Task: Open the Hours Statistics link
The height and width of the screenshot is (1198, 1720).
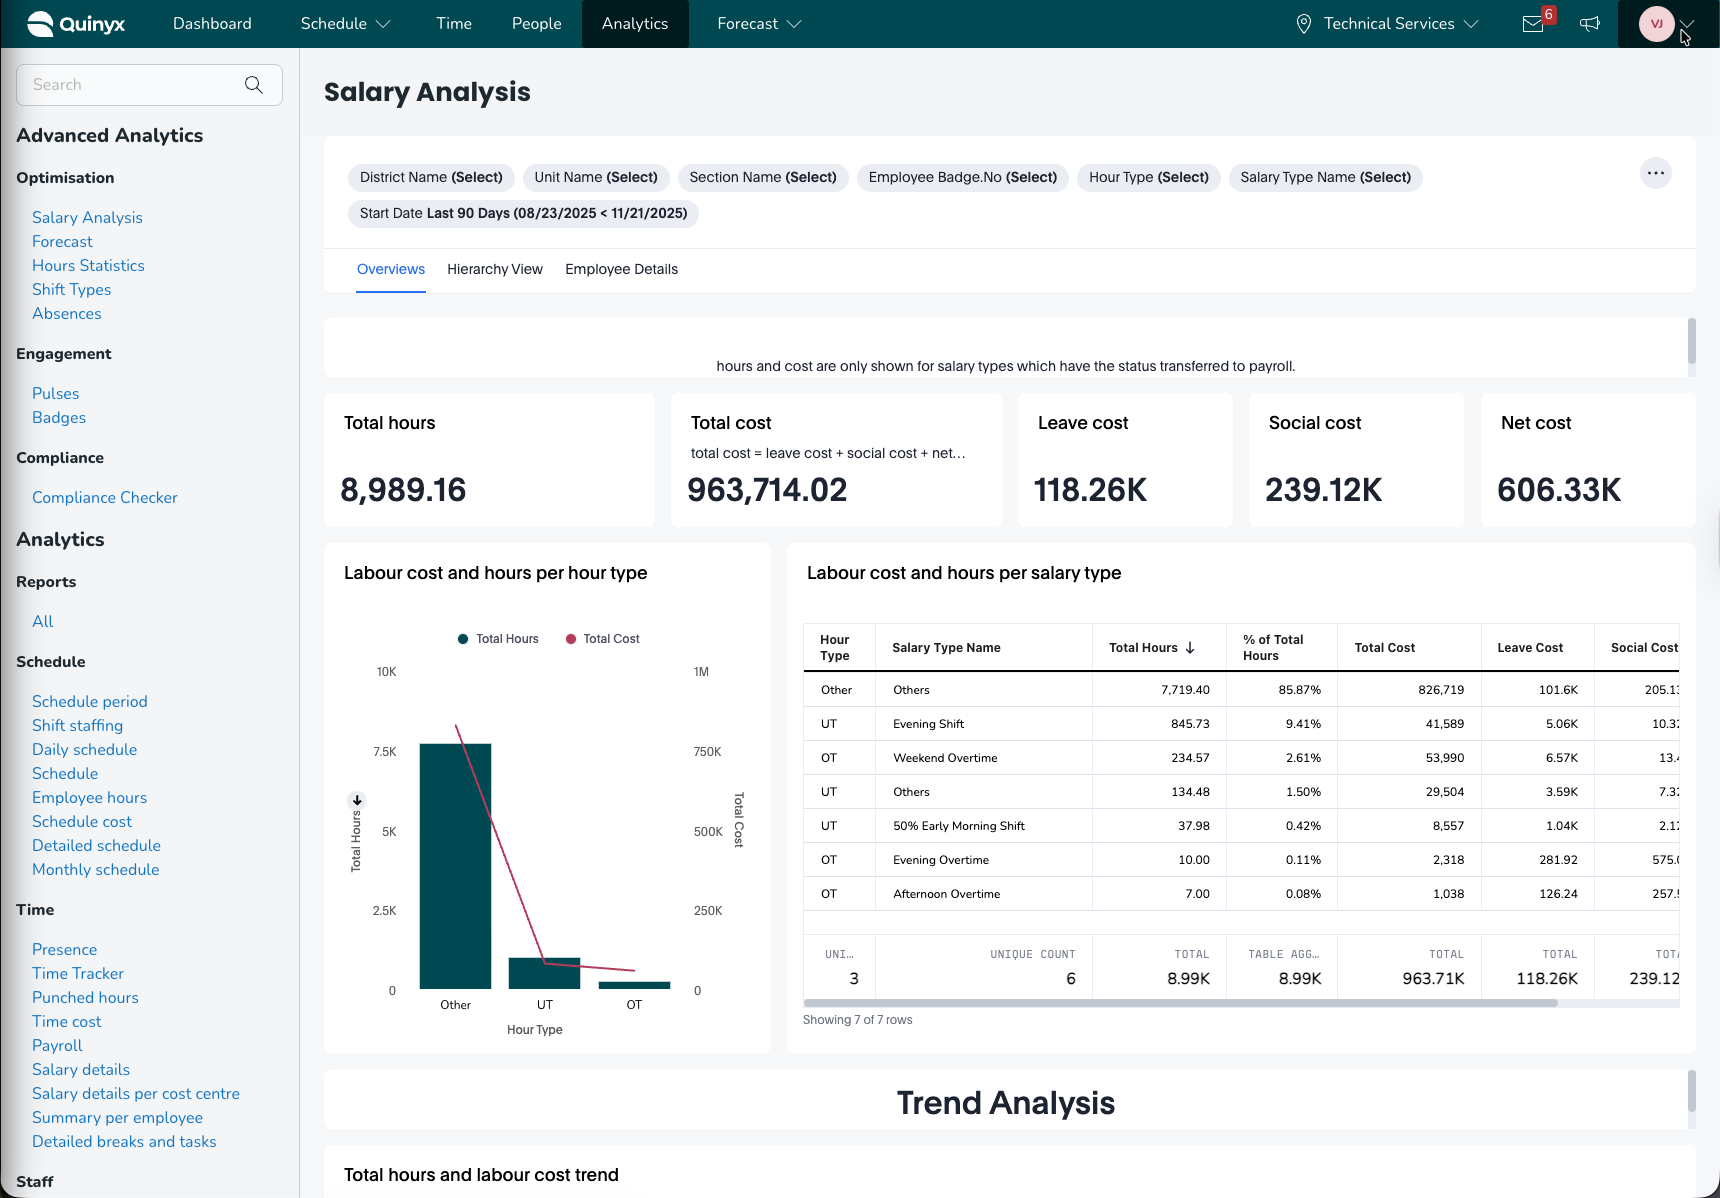Action: (88, 266)
